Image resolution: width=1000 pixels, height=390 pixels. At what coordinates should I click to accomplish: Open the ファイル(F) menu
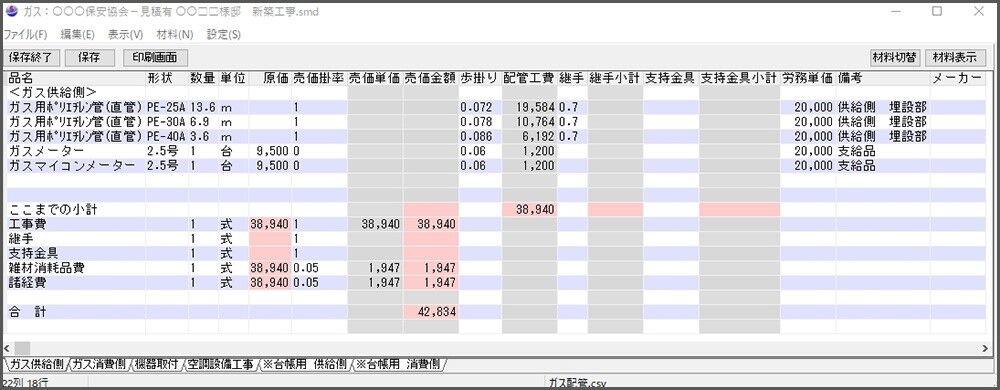26,34
